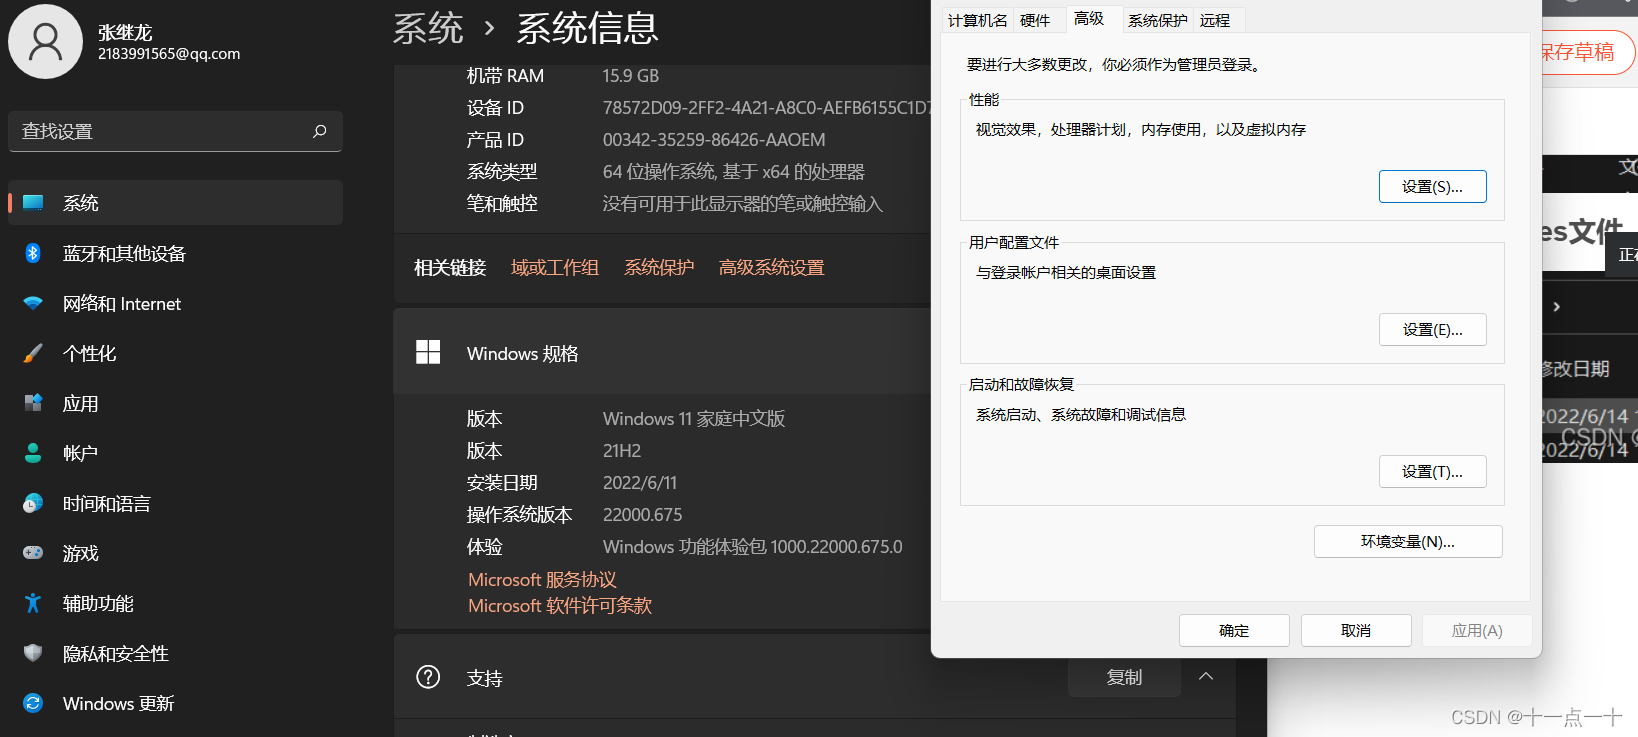Click the 应用 apps icon in sidebar
The width and height of the screenshot is (1638, 737).
[33, 403]
